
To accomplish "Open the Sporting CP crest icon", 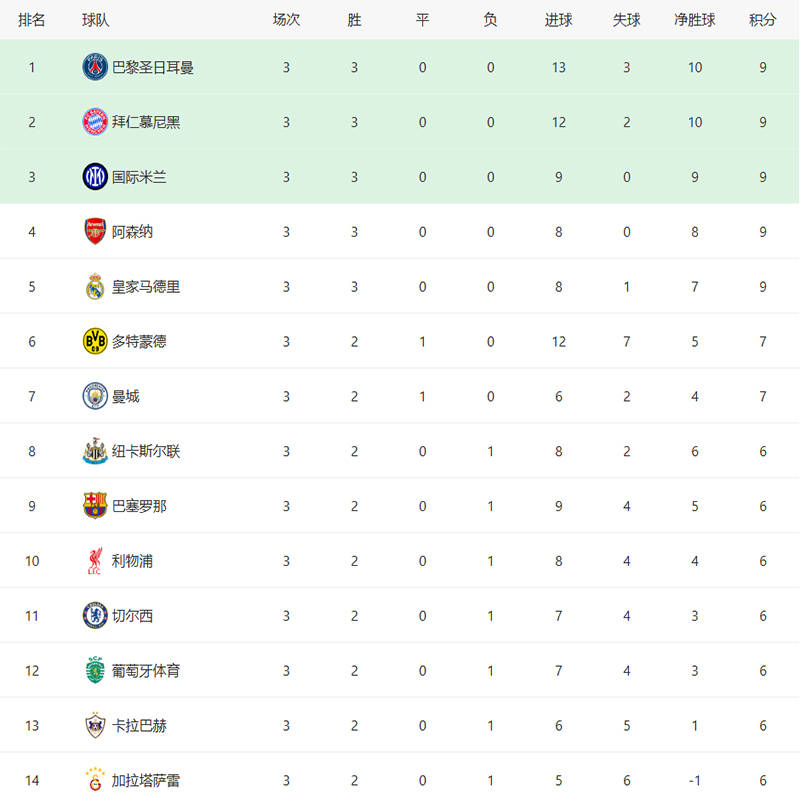I will click(95, 671).
